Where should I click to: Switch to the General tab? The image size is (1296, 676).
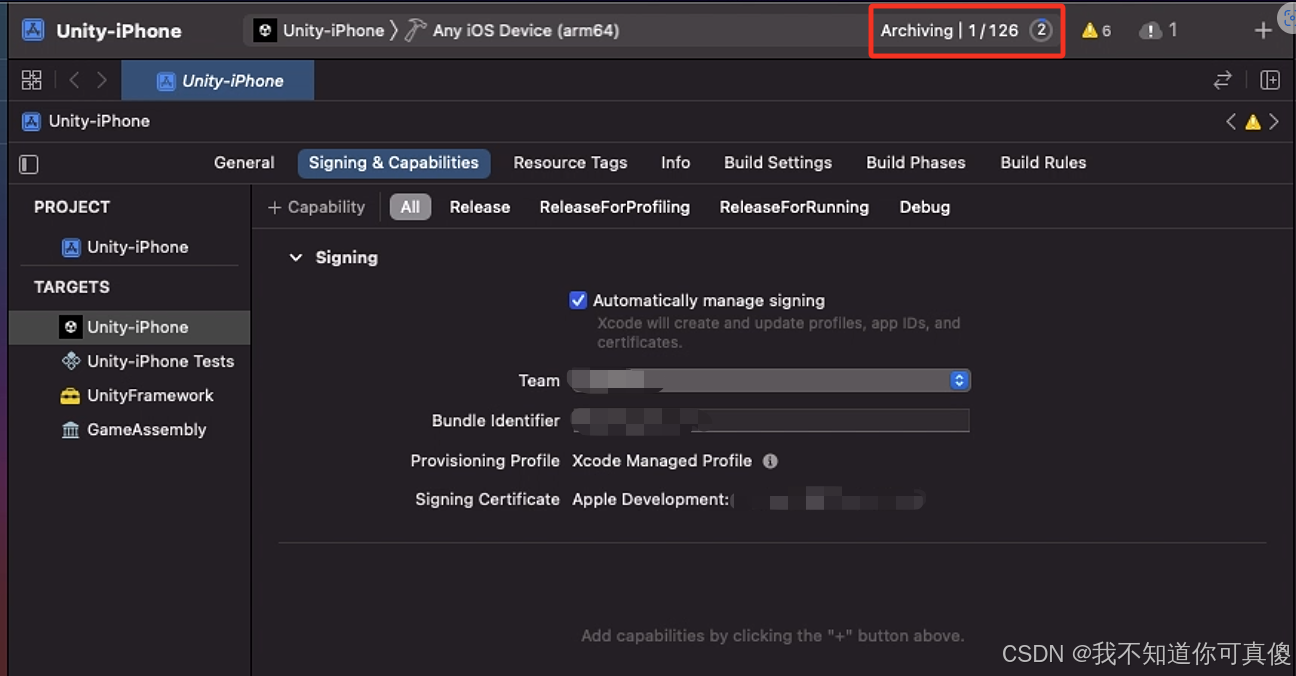point(244,162)
